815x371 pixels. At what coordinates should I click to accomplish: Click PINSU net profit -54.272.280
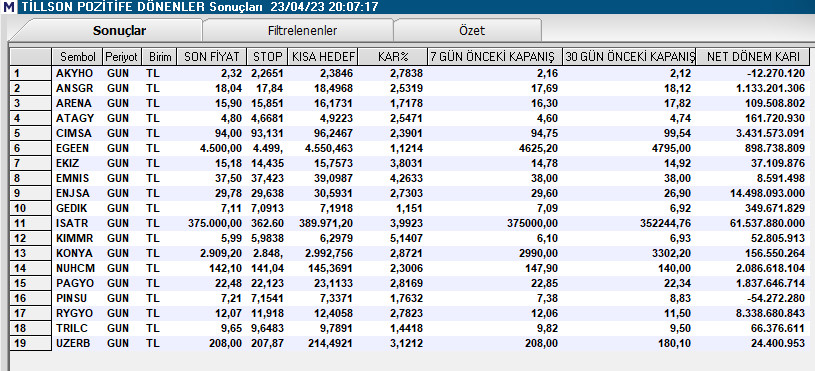[775, 298]
